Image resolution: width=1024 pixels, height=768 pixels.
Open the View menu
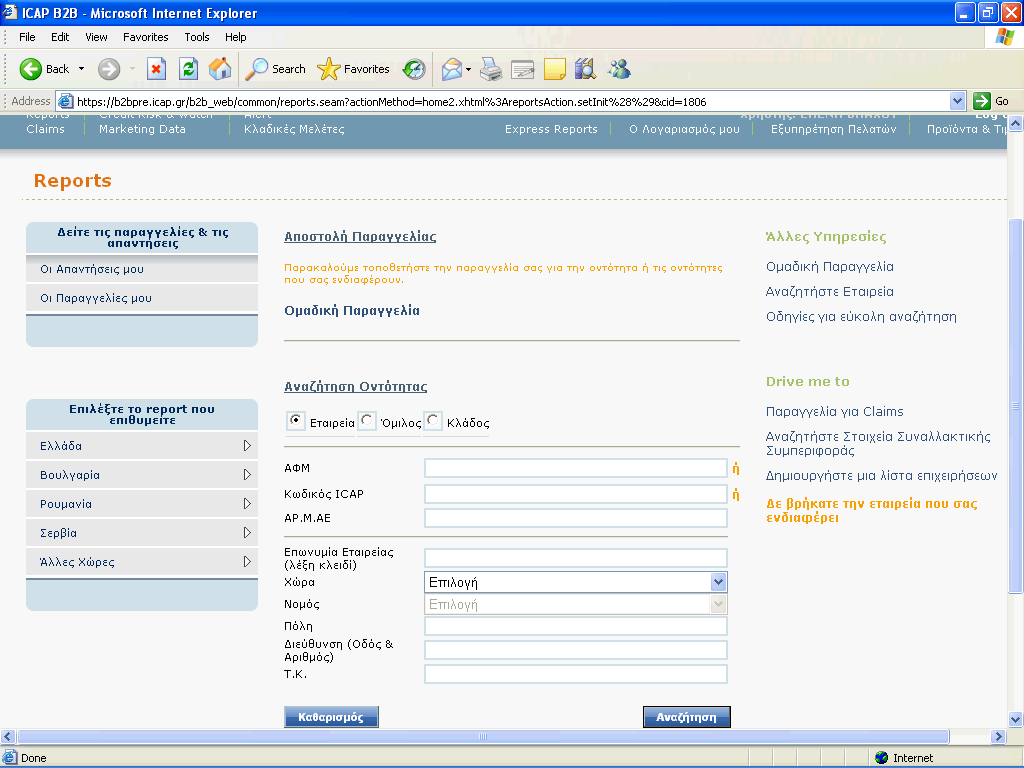(96, 37)
